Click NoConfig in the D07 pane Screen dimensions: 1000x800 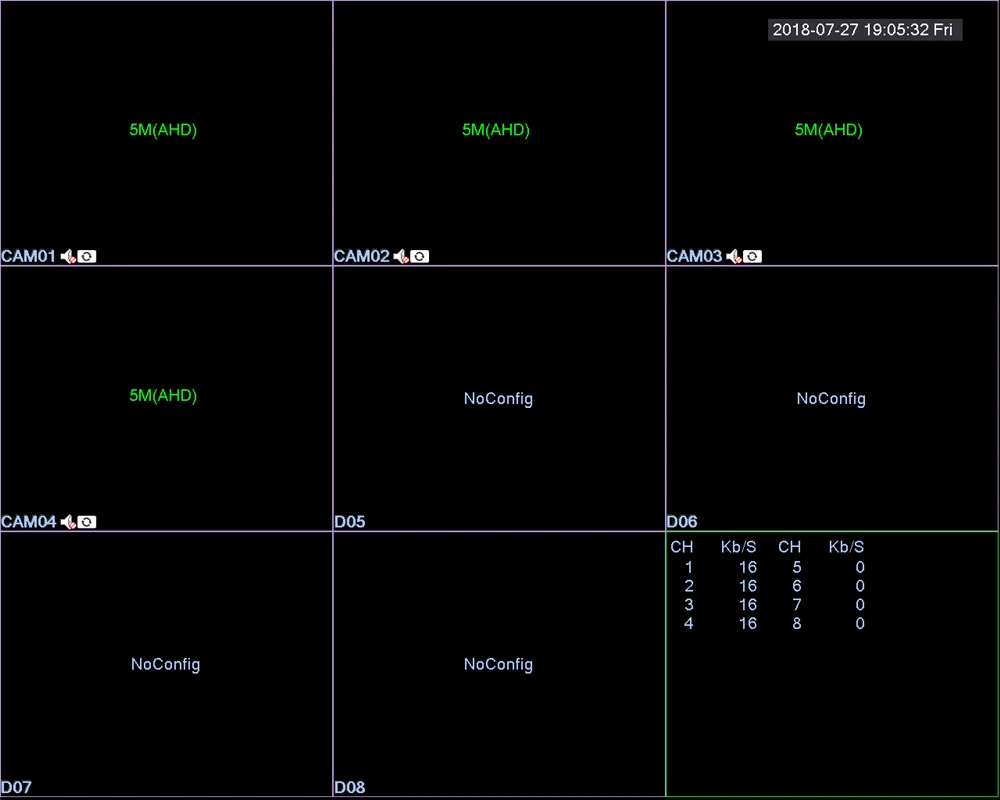click(165, 664)
